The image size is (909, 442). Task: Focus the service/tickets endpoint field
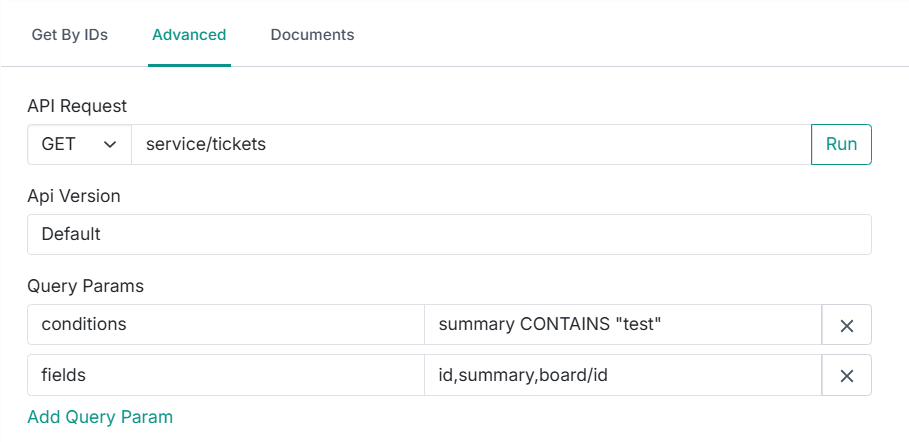[470, 144]
